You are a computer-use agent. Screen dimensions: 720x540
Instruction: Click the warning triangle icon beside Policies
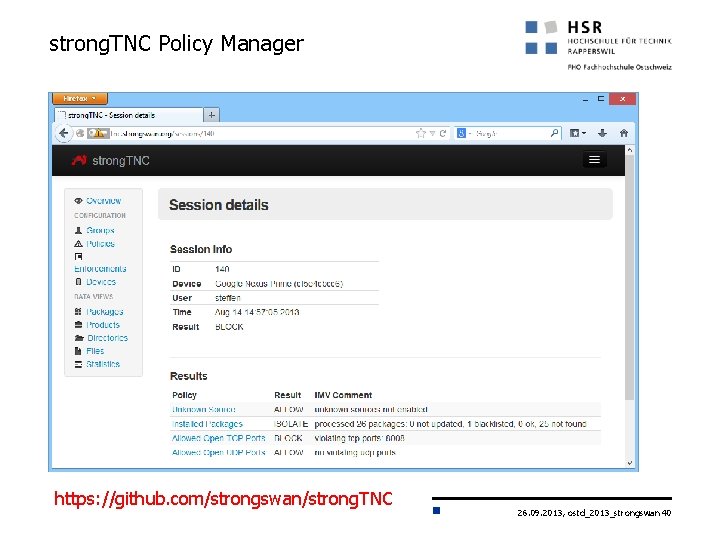coord(78,243)
